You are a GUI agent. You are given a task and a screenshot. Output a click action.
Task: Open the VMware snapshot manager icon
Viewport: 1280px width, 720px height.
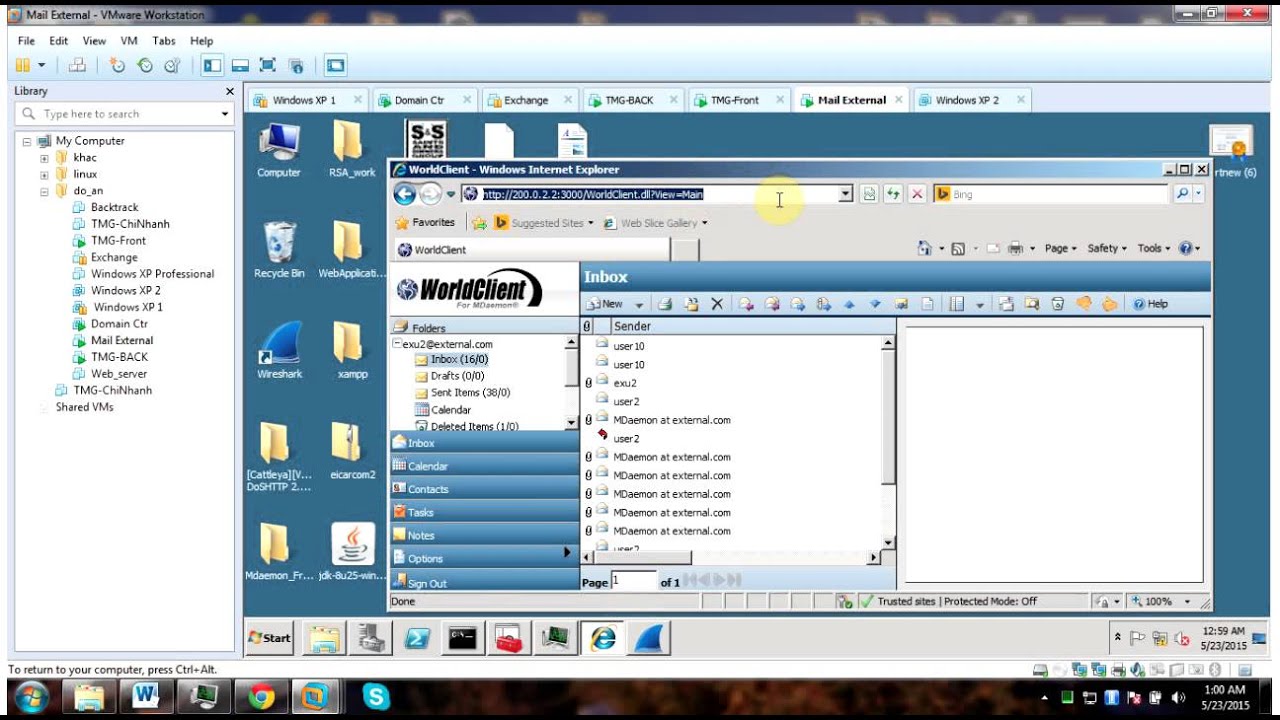coord(172,66)
